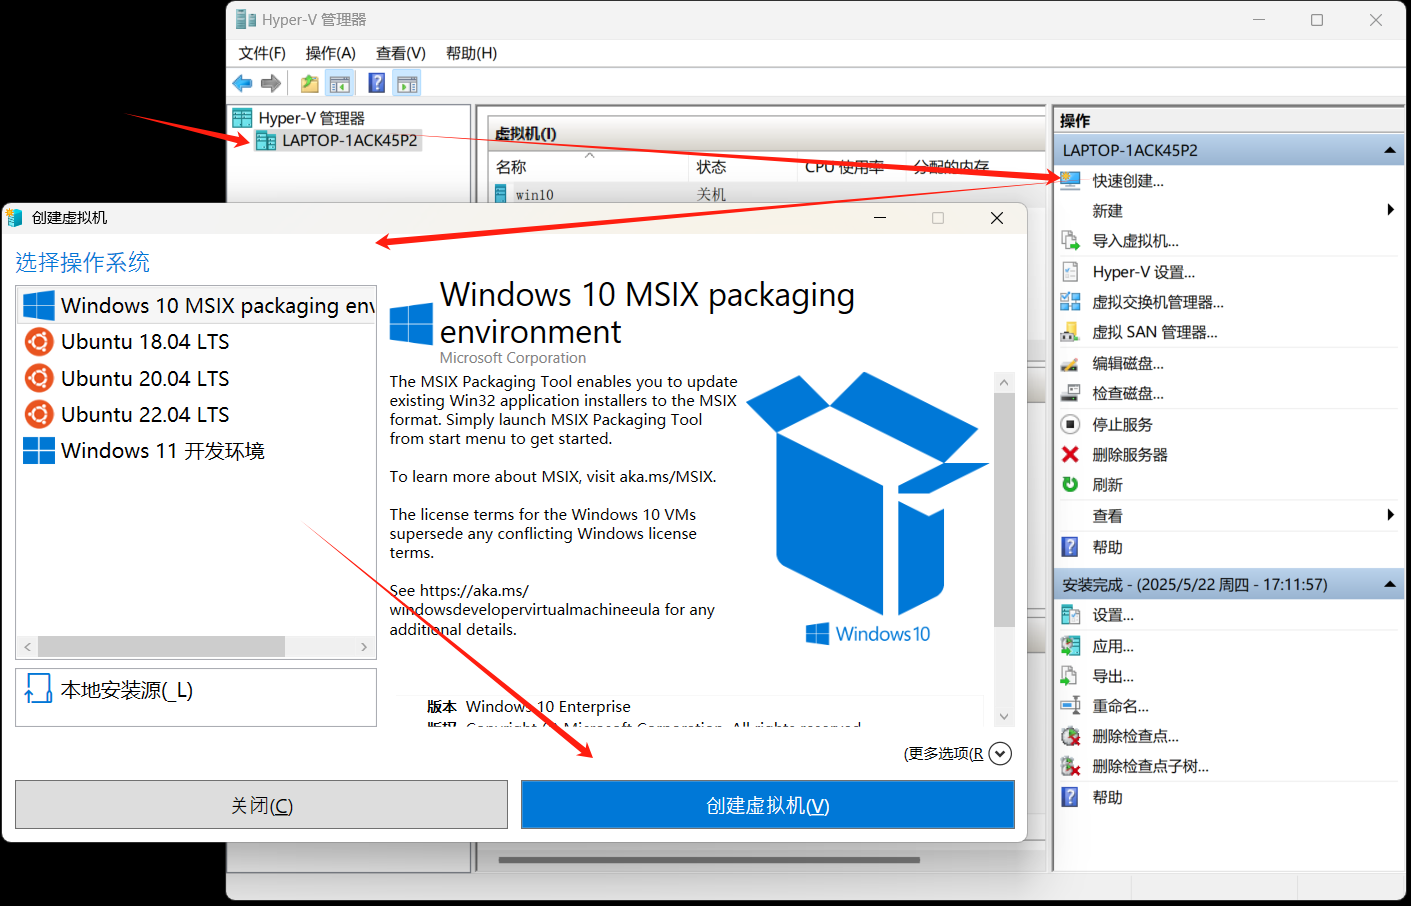
Task: Click the 关闭(C) button
Action: click(x=262, y=805)
